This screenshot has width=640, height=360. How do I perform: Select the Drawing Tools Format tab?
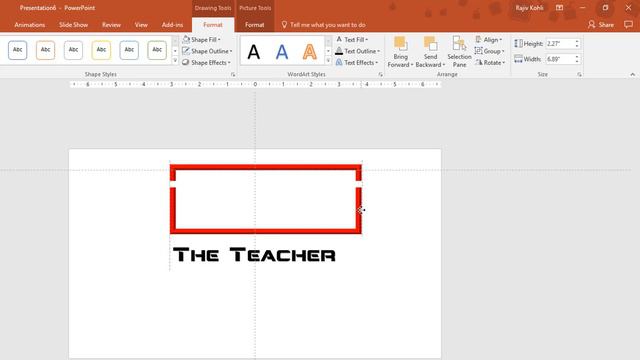tap(213, 25)
